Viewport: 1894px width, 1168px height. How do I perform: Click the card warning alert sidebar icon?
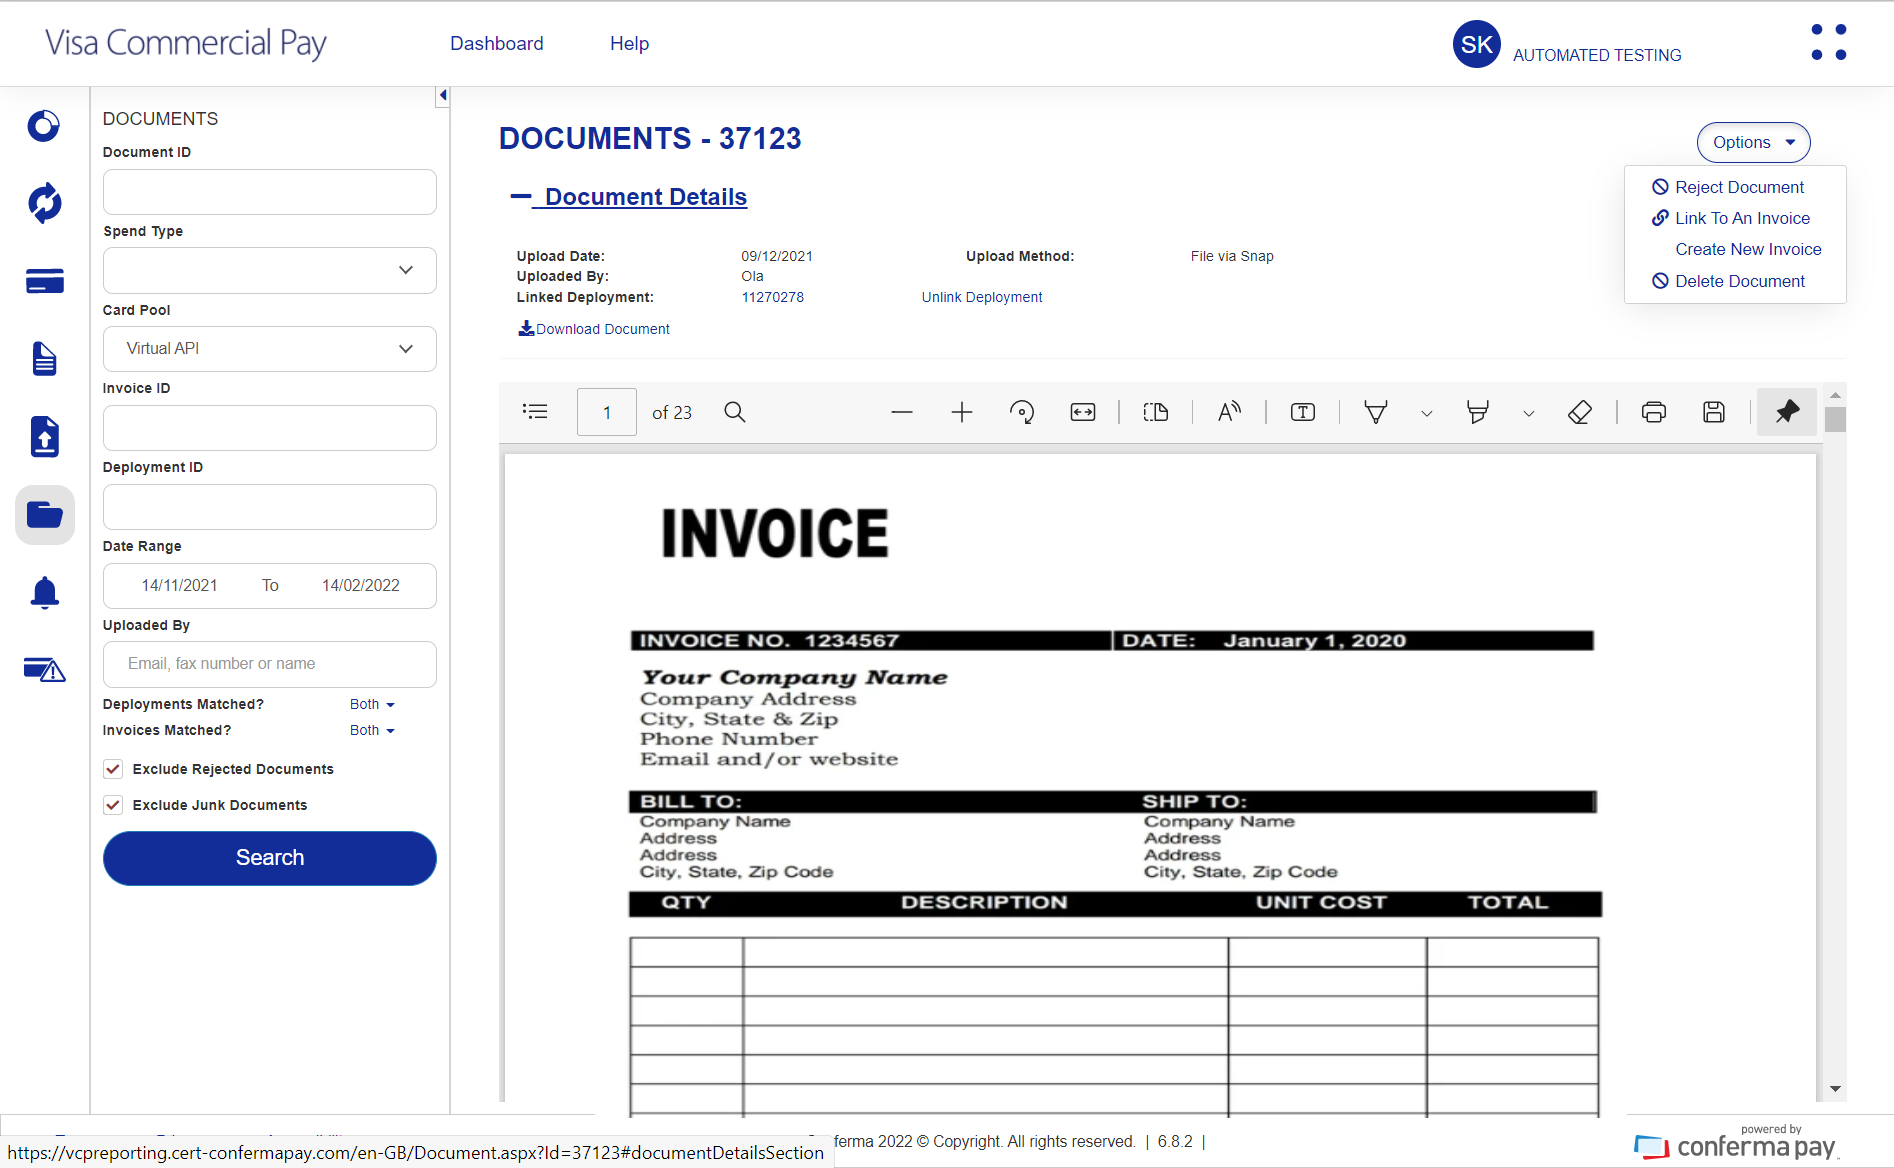point(44,669)
